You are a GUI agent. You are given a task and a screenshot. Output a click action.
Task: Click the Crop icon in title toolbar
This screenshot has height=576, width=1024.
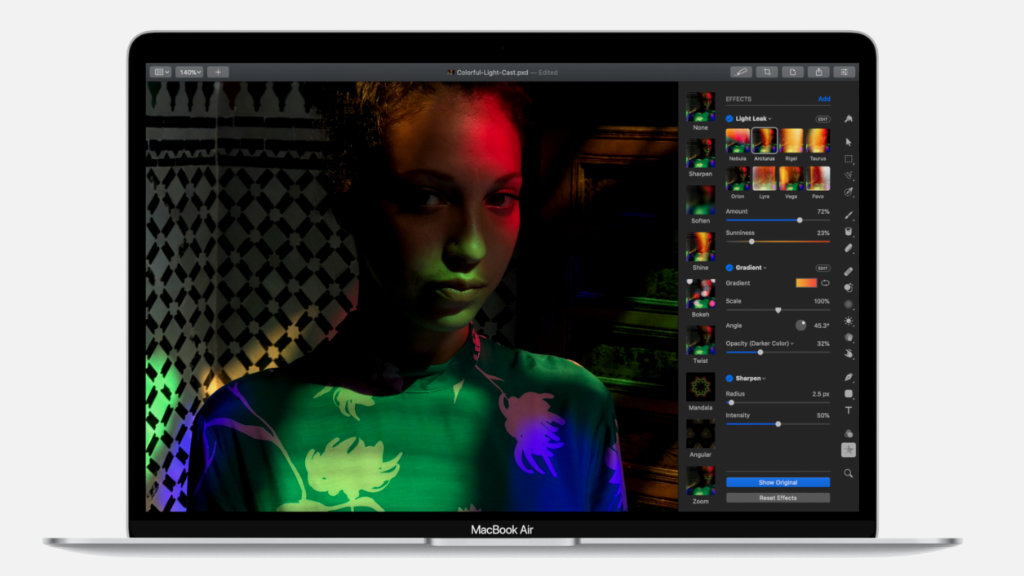pyautogui.click(x=767, y=72)
